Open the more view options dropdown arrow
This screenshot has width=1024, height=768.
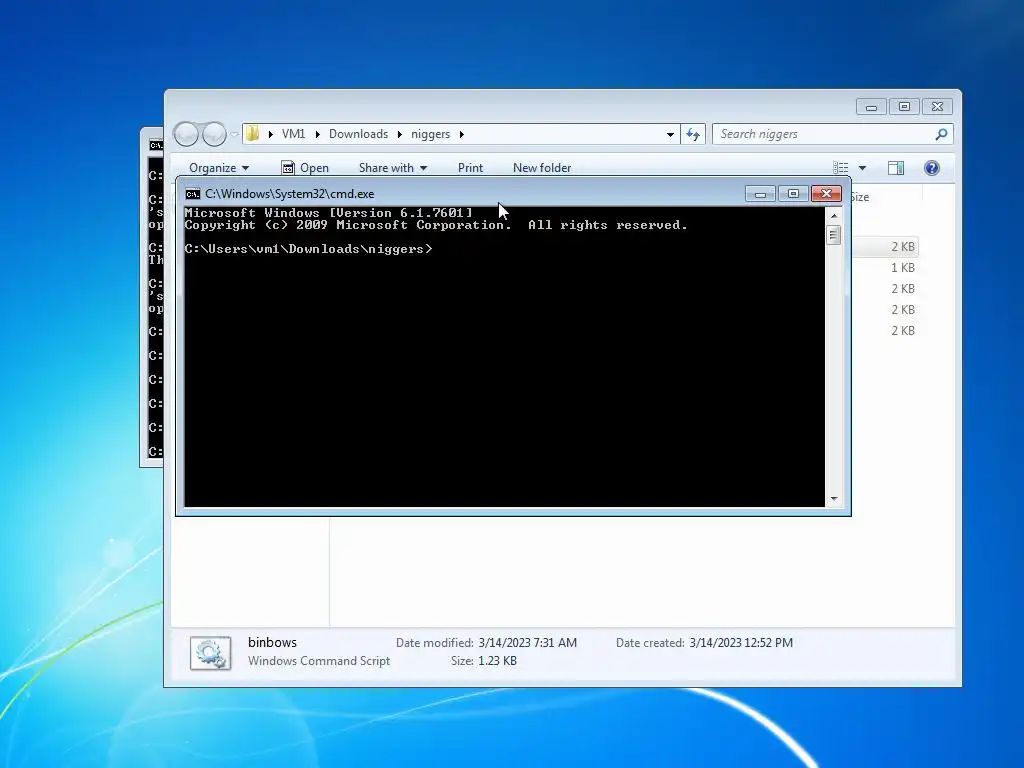click(x=862, y=168)
